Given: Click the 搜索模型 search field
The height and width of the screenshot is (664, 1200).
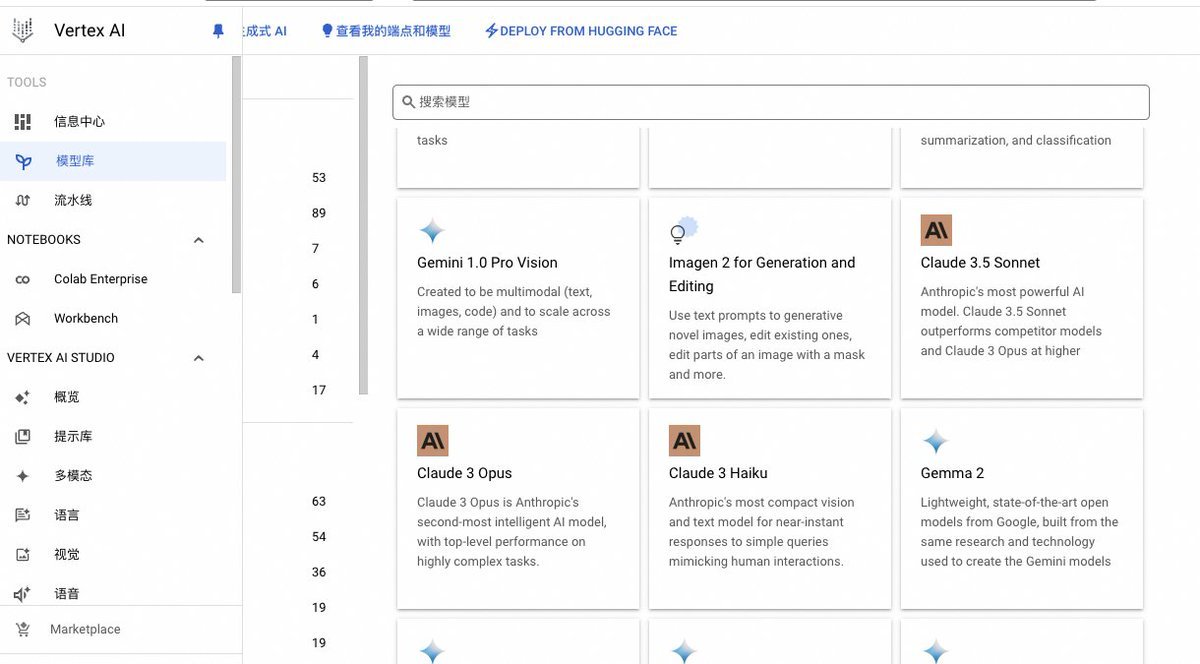Looking at the screenshot, I should pos(770,102).
